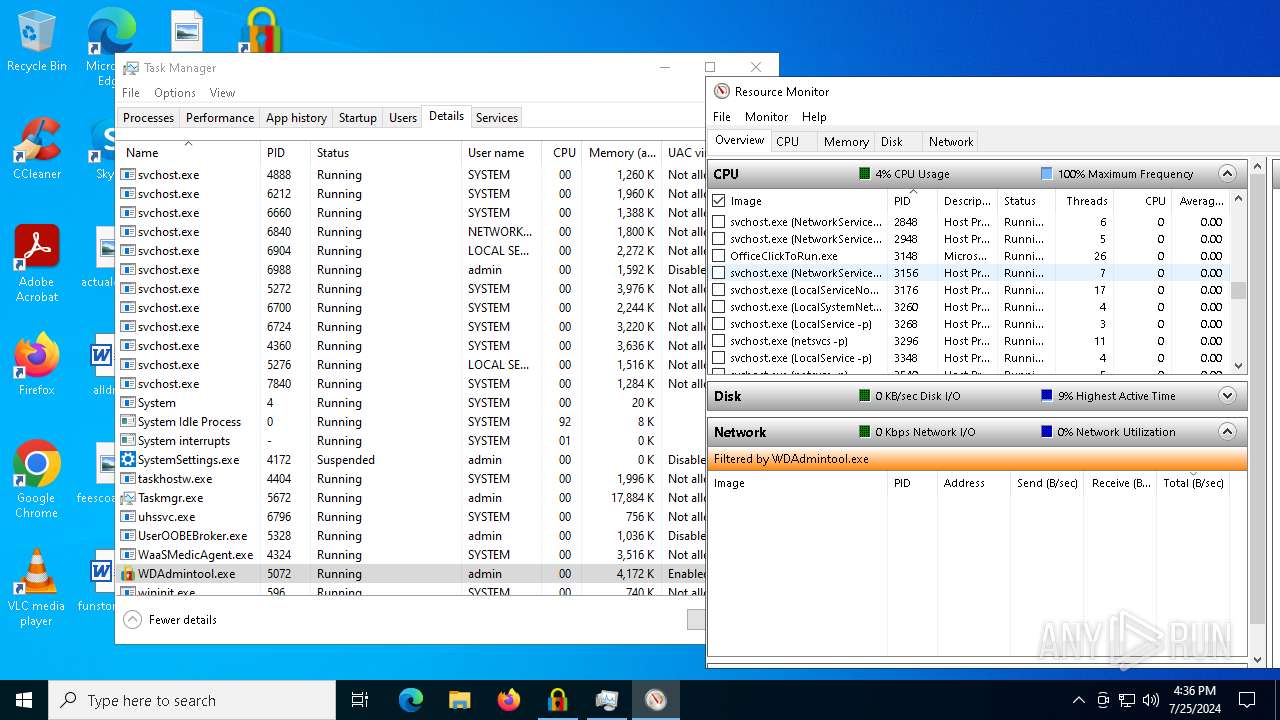The height and width of the screenshot is (720, 1280).
Task: Show hidden system tray icons
Action: click(x=1078, y=700)
